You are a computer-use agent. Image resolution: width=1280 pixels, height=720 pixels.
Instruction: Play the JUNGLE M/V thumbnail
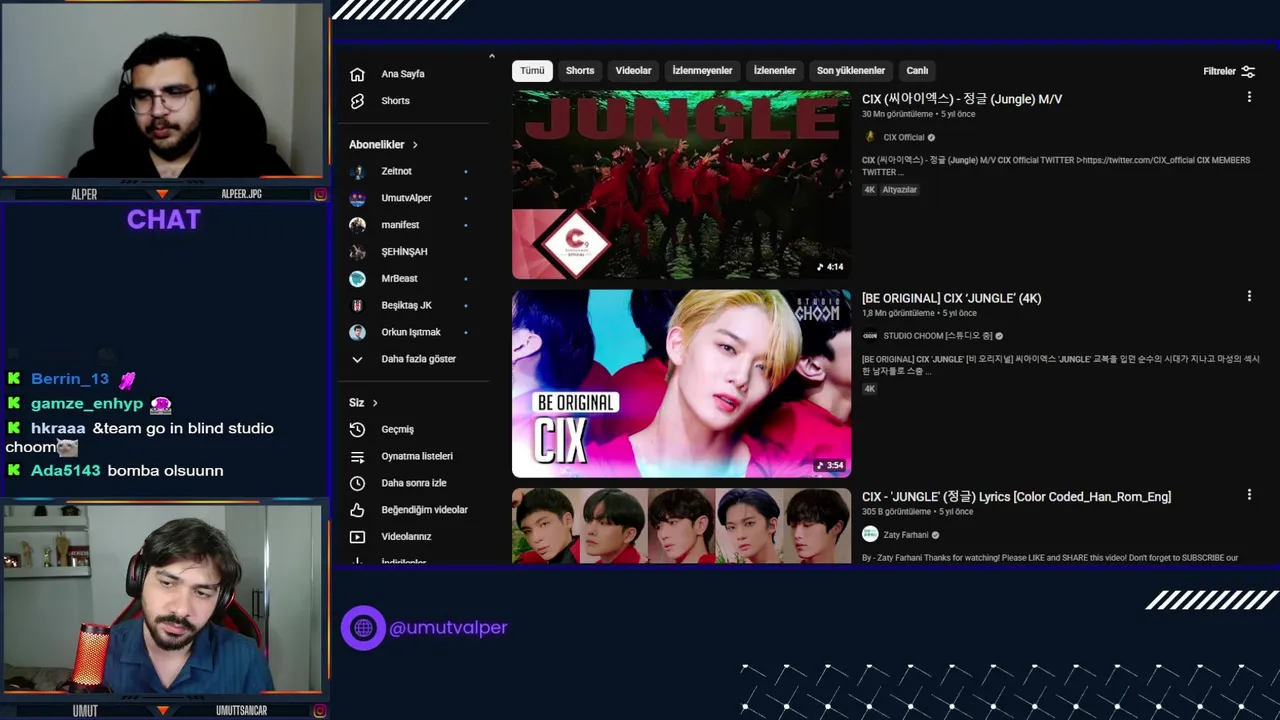[x=681, y=185]
